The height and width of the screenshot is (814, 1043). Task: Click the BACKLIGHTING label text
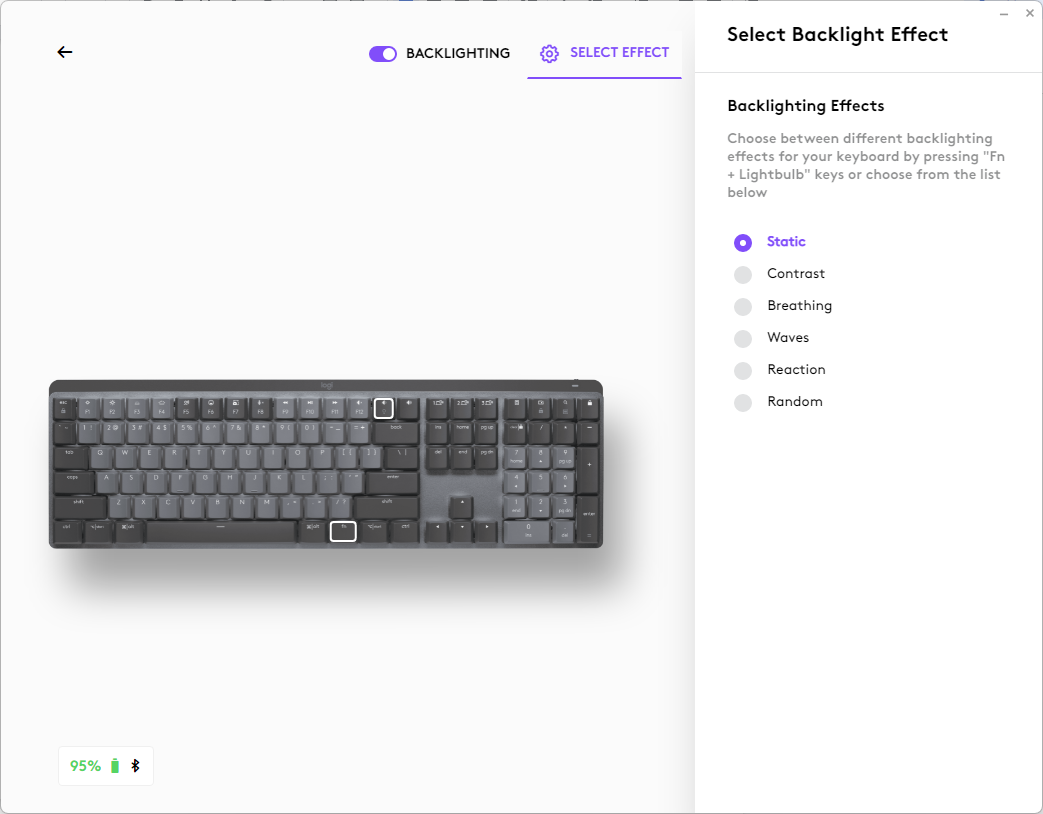coord(458,54)
